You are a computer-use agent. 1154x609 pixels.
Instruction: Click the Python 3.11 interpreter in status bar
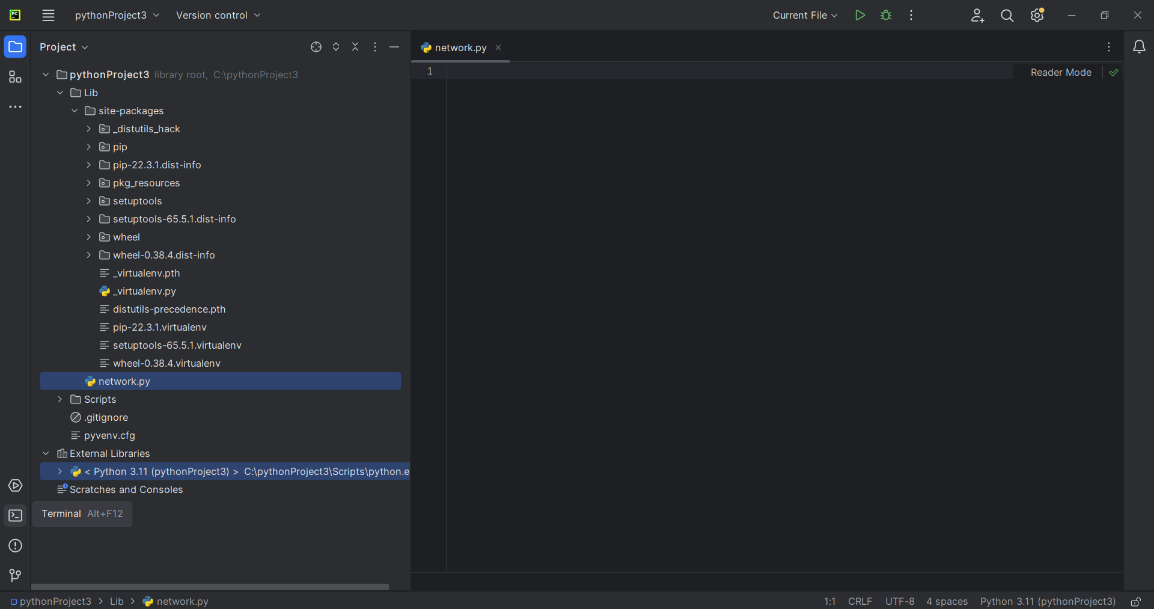pyautogui.click(x=1047, y=601)
